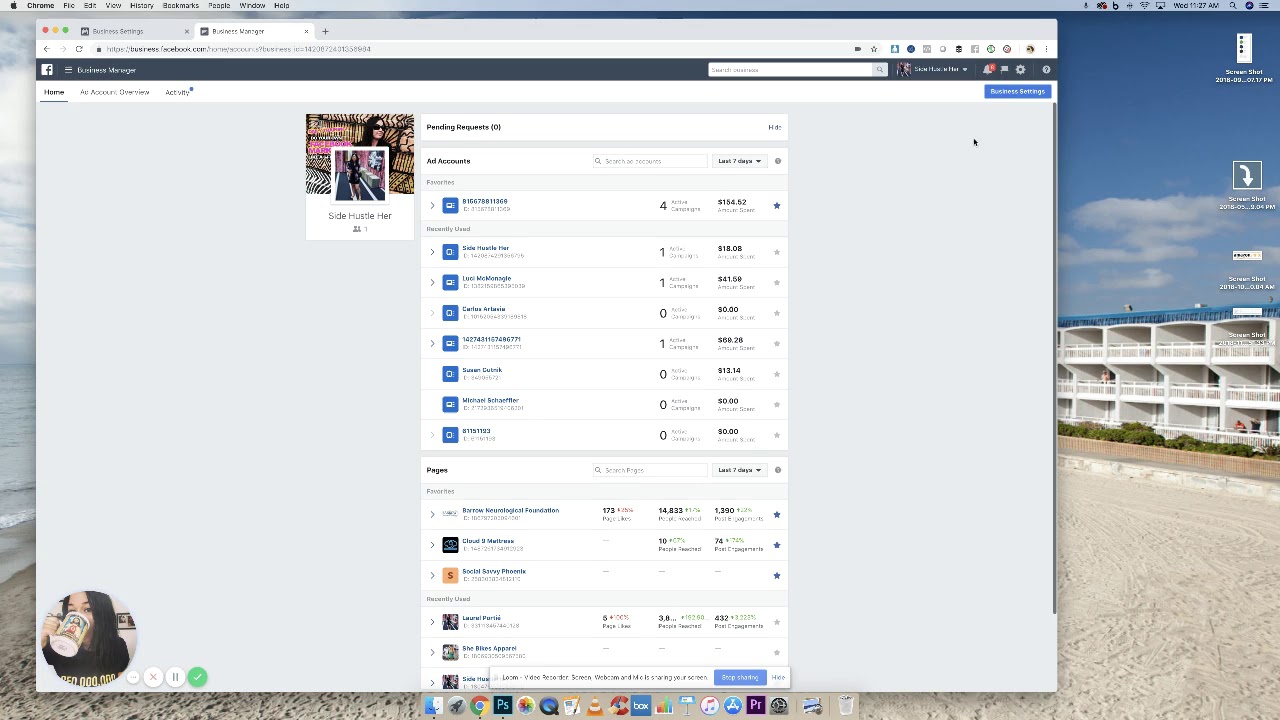The height and width of the screenshot is (720, 1280).
Task: Click the Search ad accounts field
Action: point(650,161)
